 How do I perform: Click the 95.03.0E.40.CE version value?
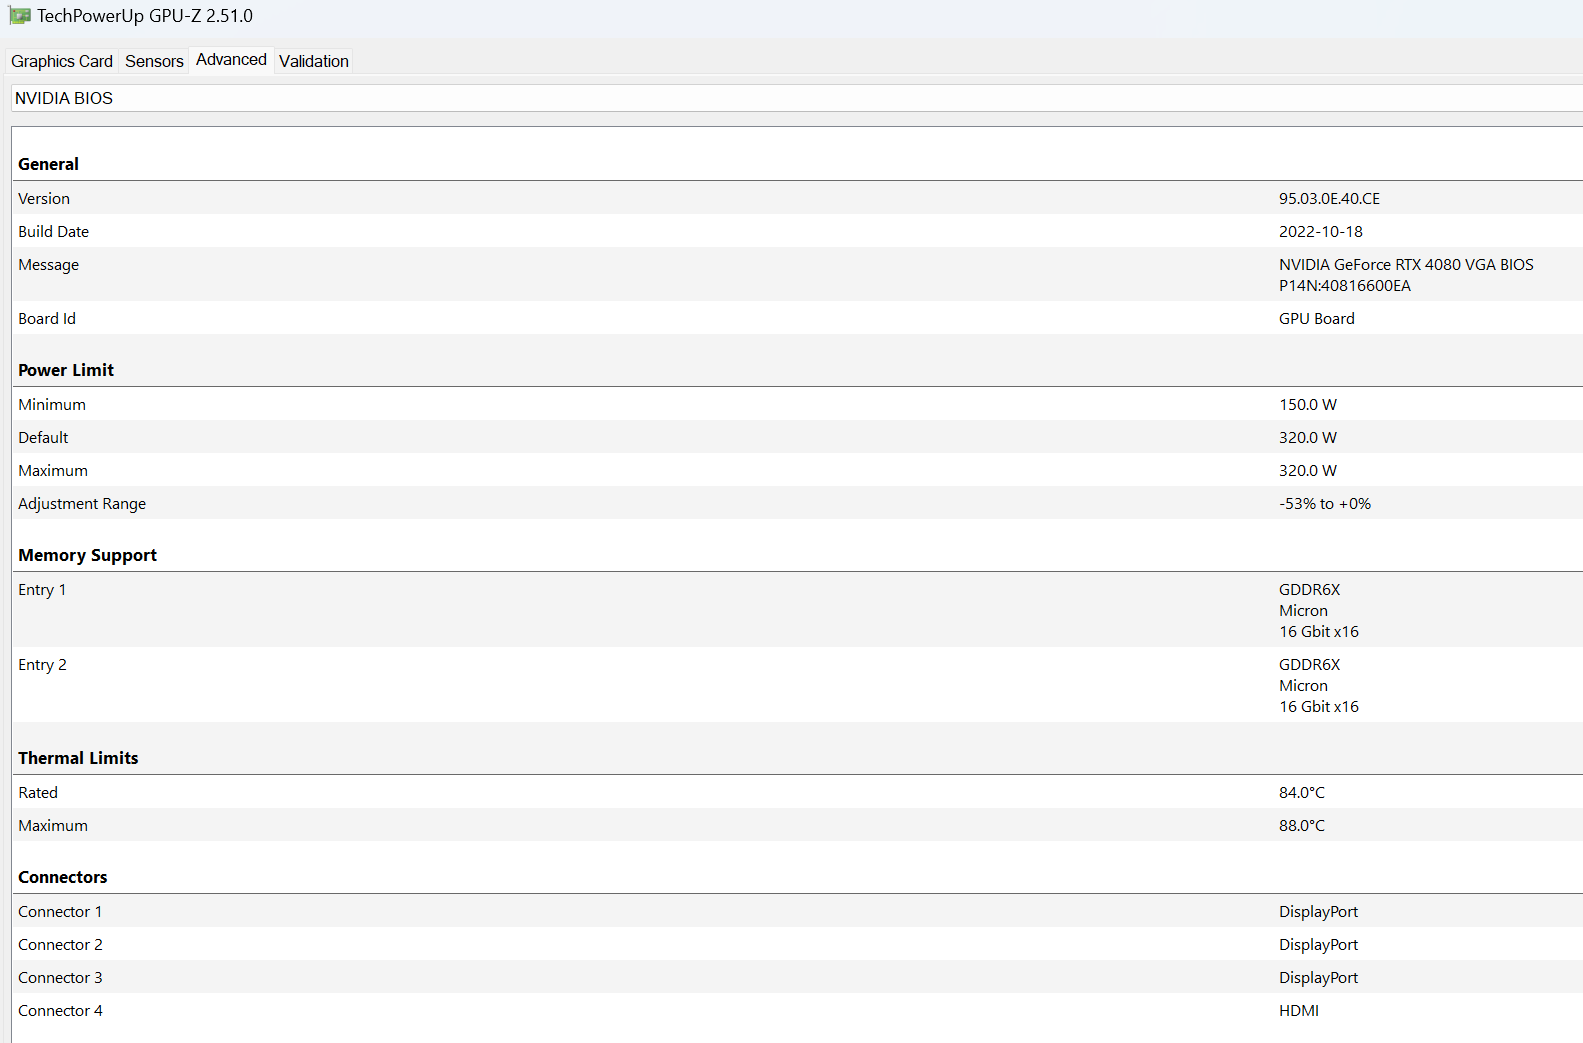click(1329, 199)
